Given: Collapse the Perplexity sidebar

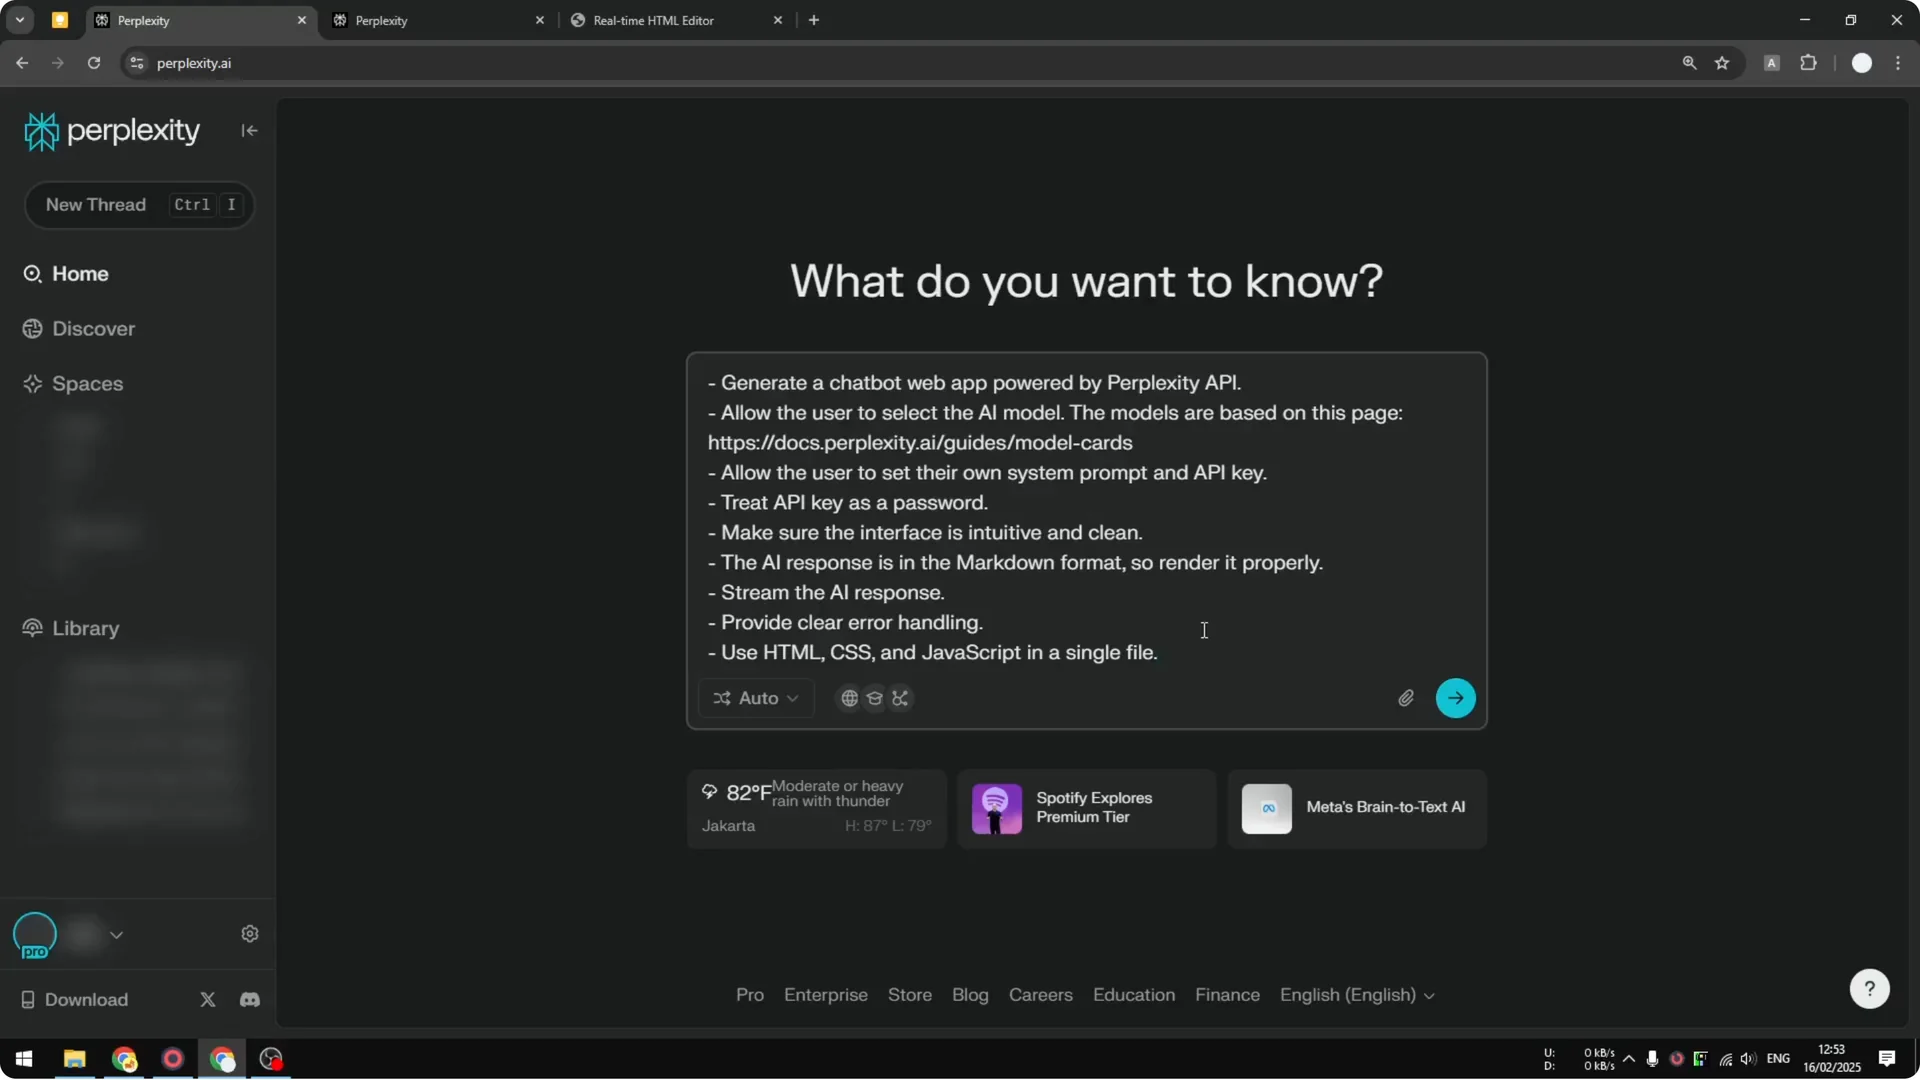Looking at the screenshot, I should tap(249, 130).
